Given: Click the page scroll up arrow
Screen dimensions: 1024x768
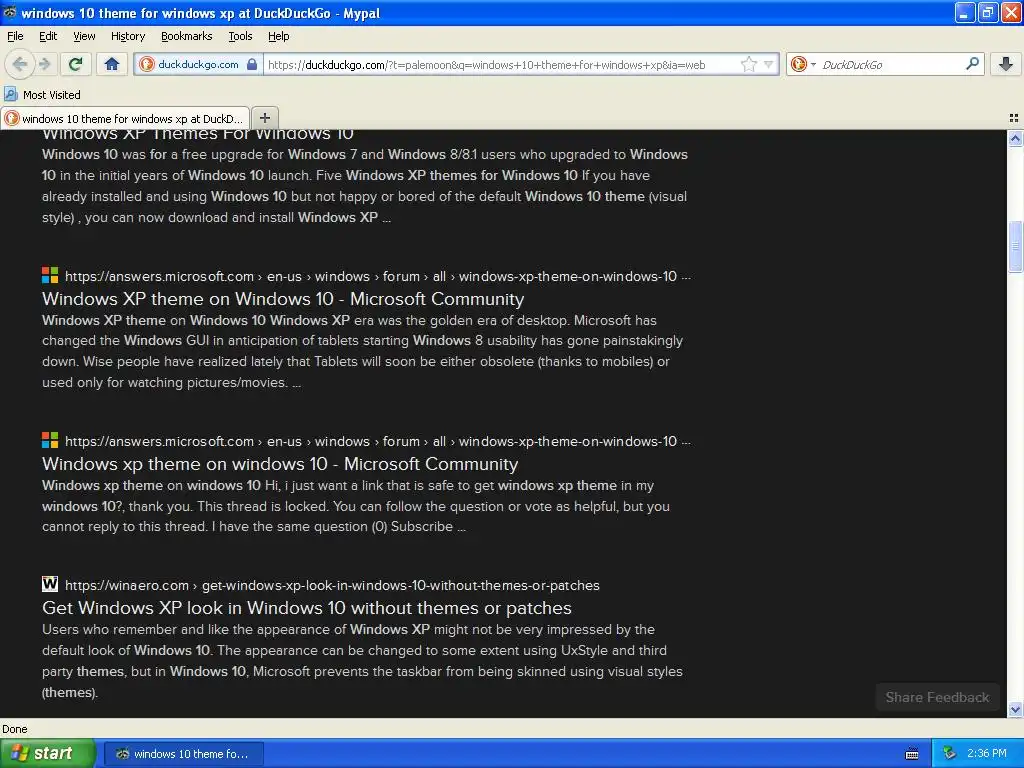Looking at the screenshot, I should coord(1015,138).
